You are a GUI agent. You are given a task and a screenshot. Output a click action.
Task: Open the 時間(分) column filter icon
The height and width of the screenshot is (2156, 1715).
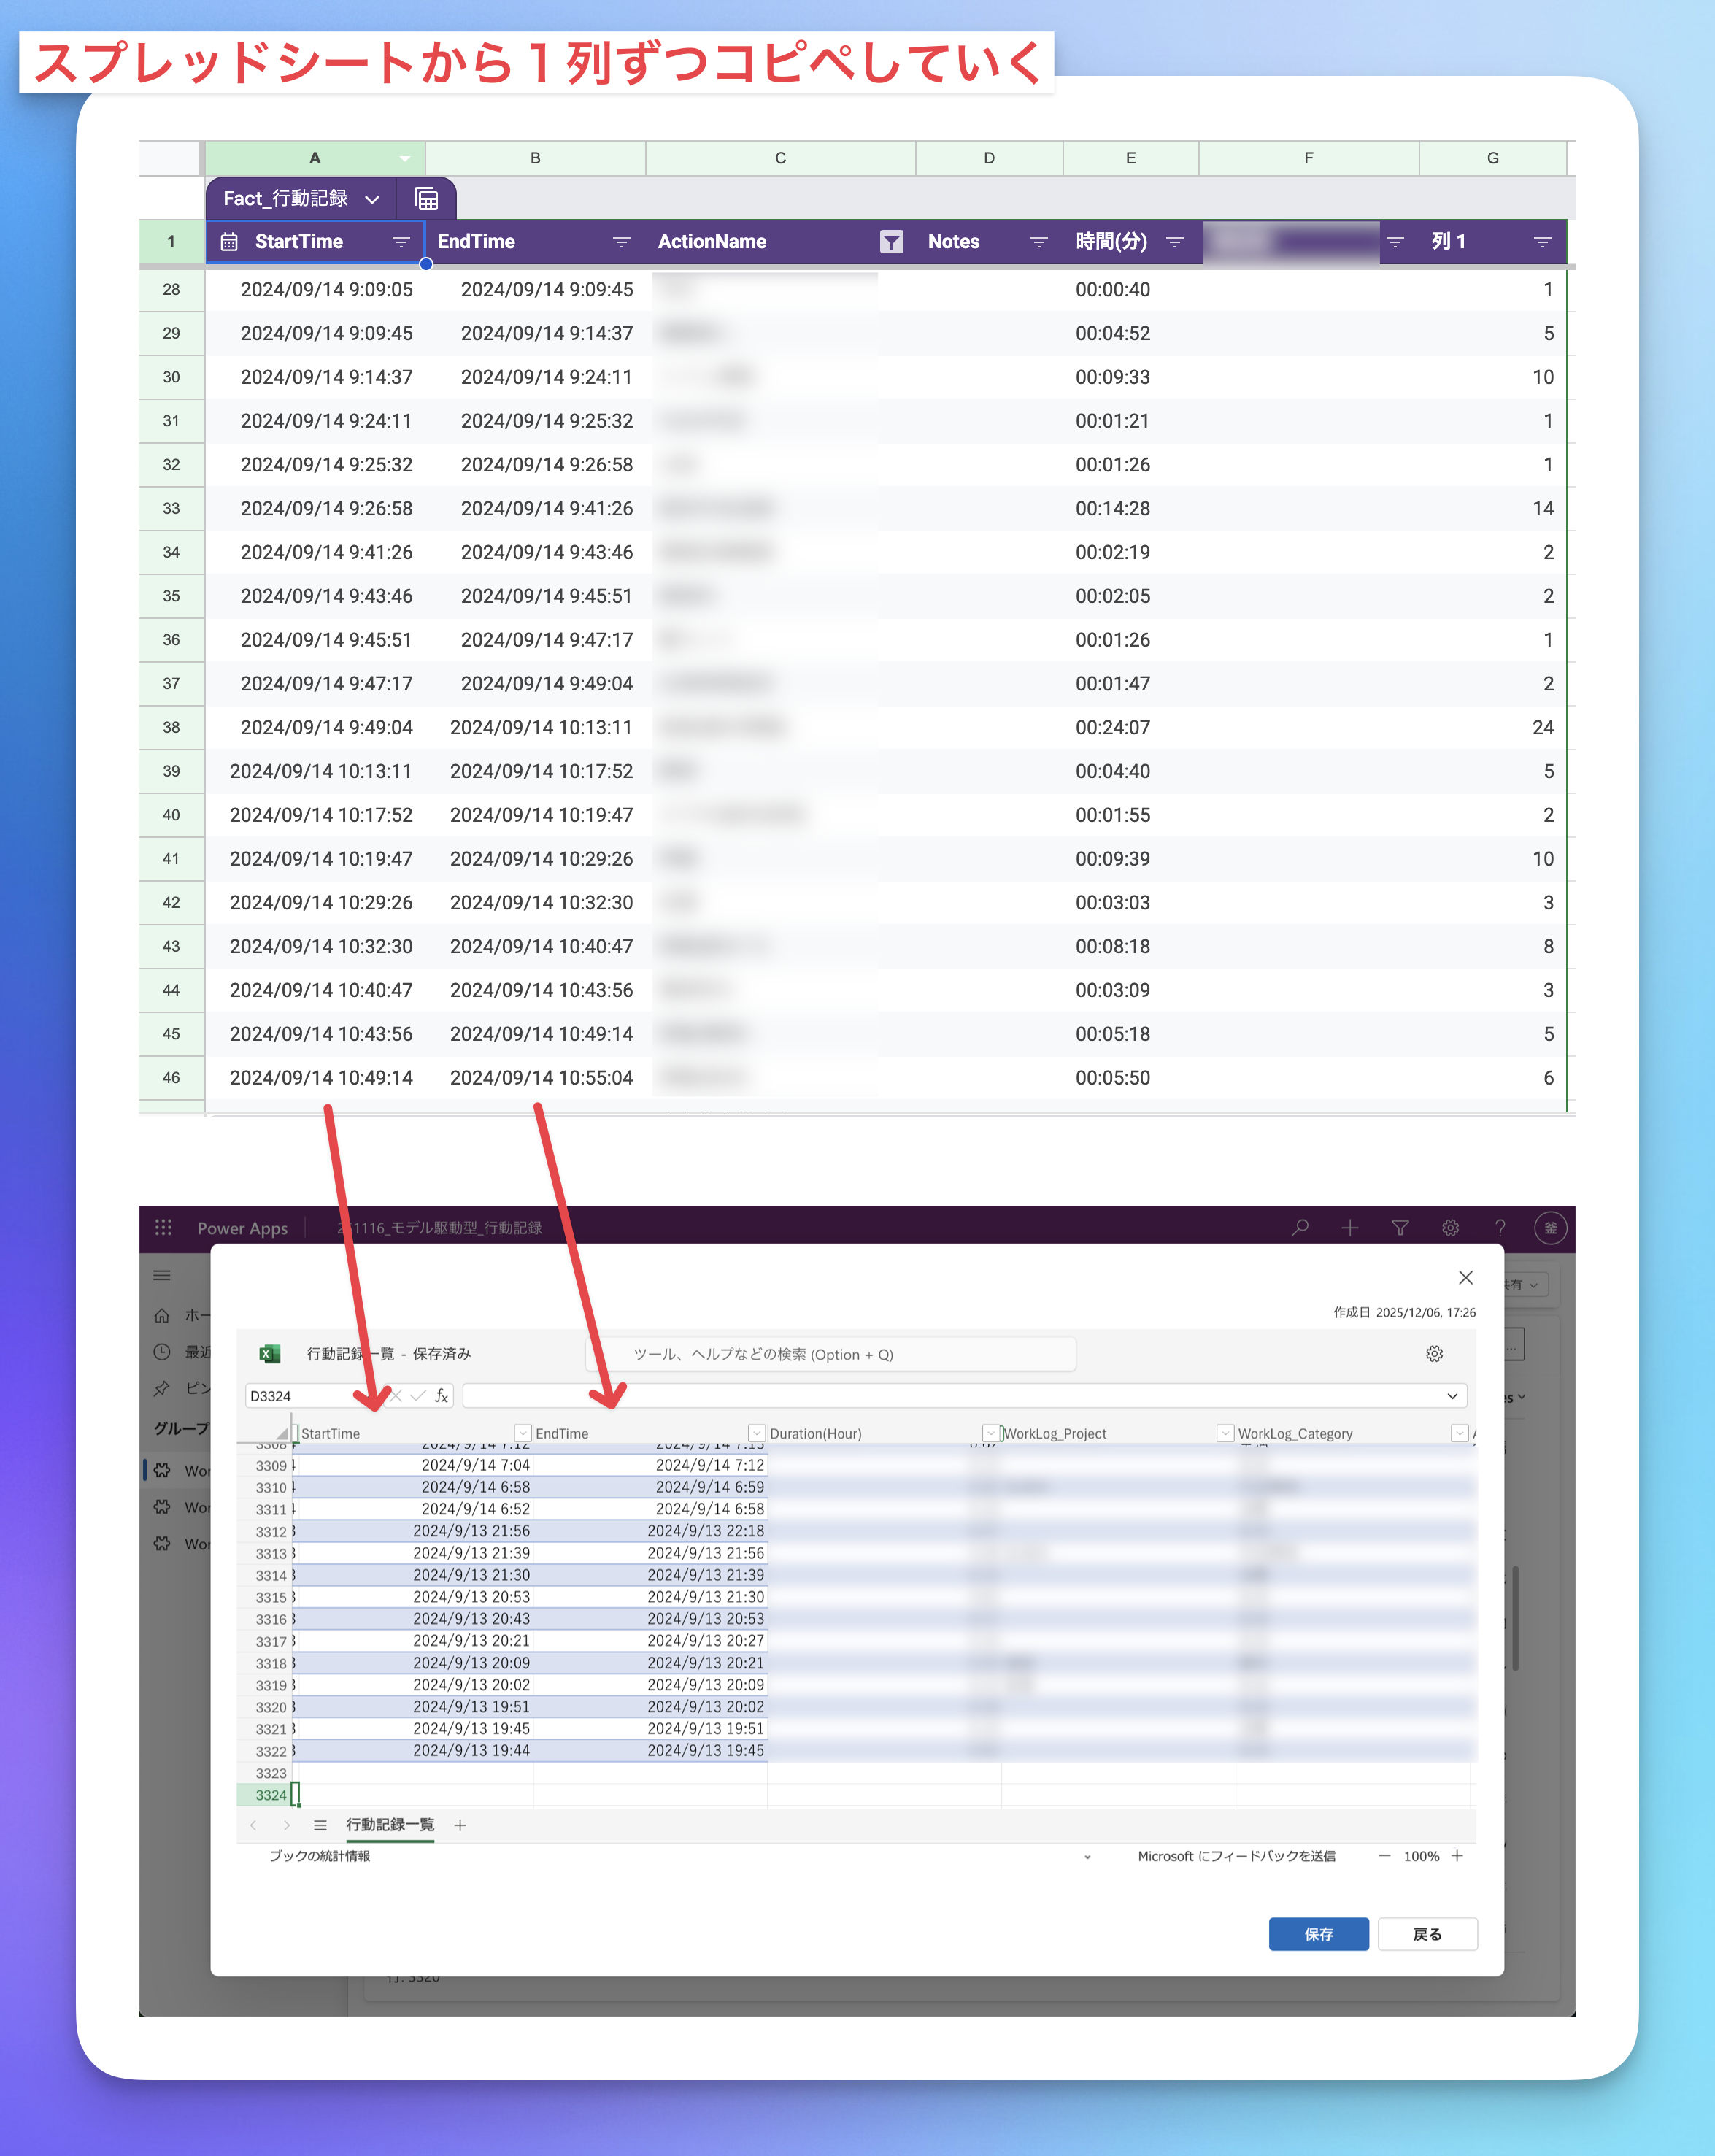point(1175,241)
